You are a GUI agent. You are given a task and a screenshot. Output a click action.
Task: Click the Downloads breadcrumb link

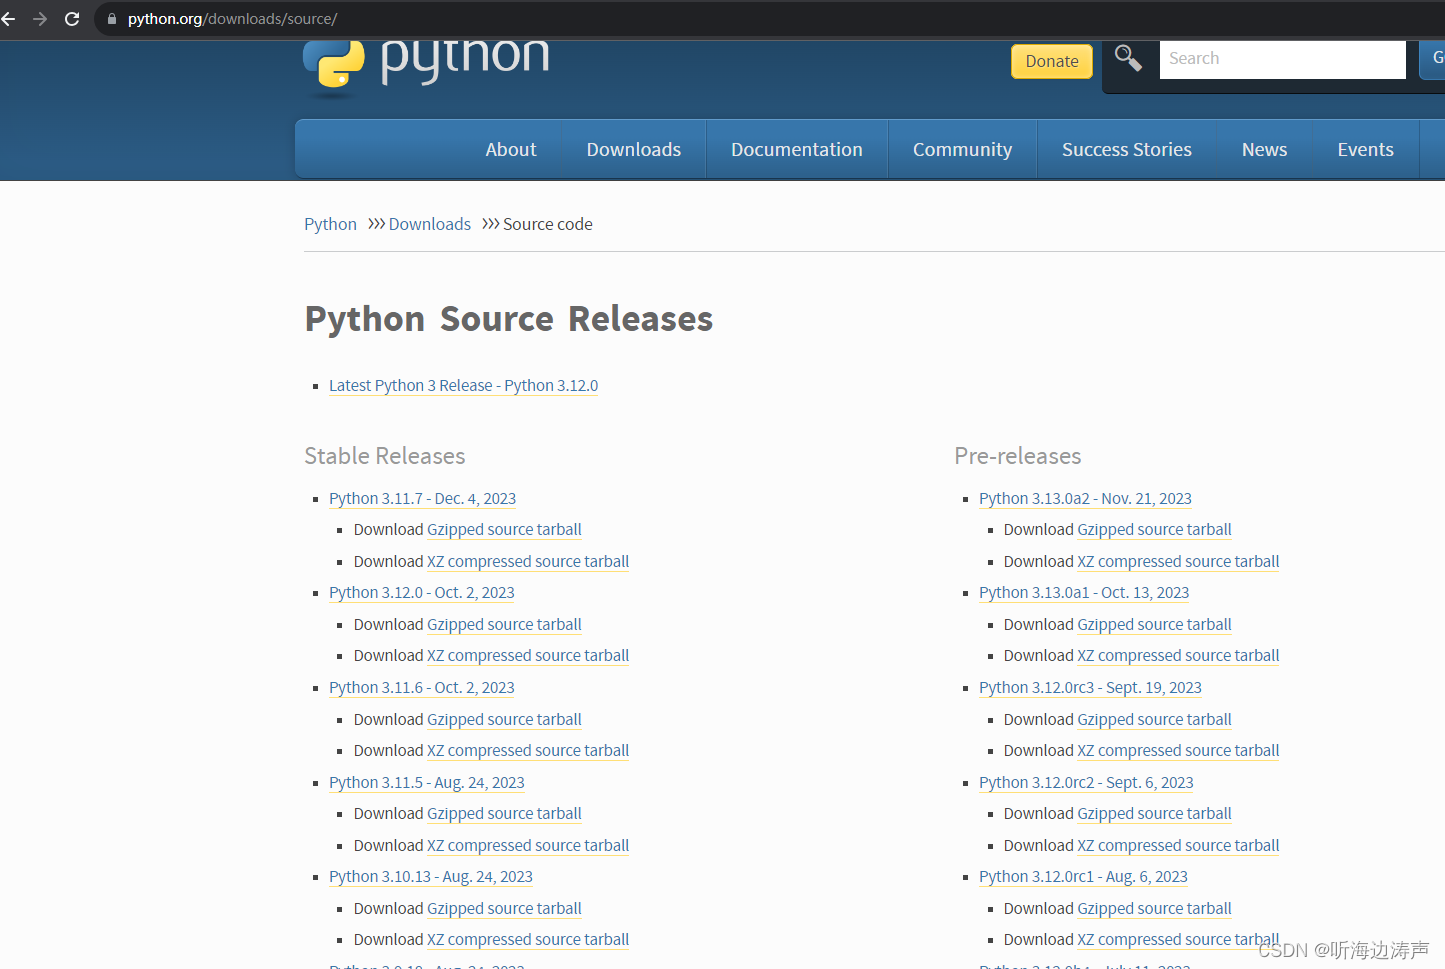point(430,224)
